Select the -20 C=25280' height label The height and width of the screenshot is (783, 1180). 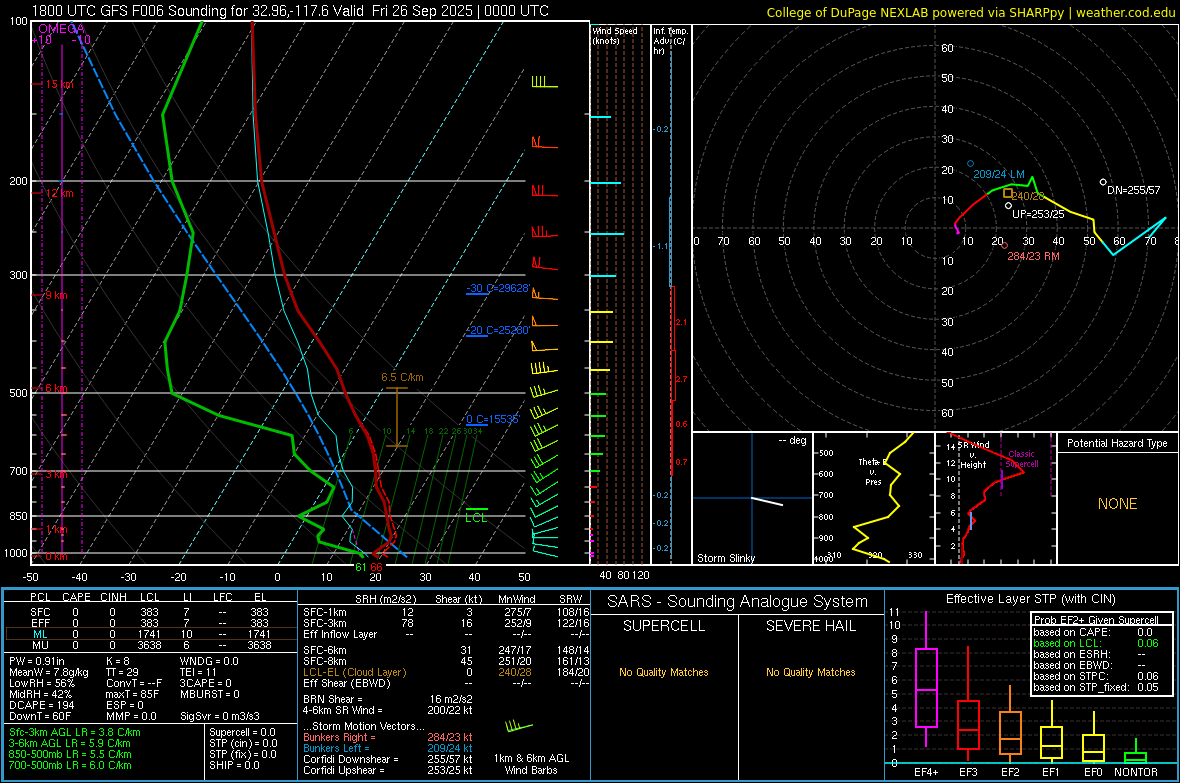coord(498,331)
